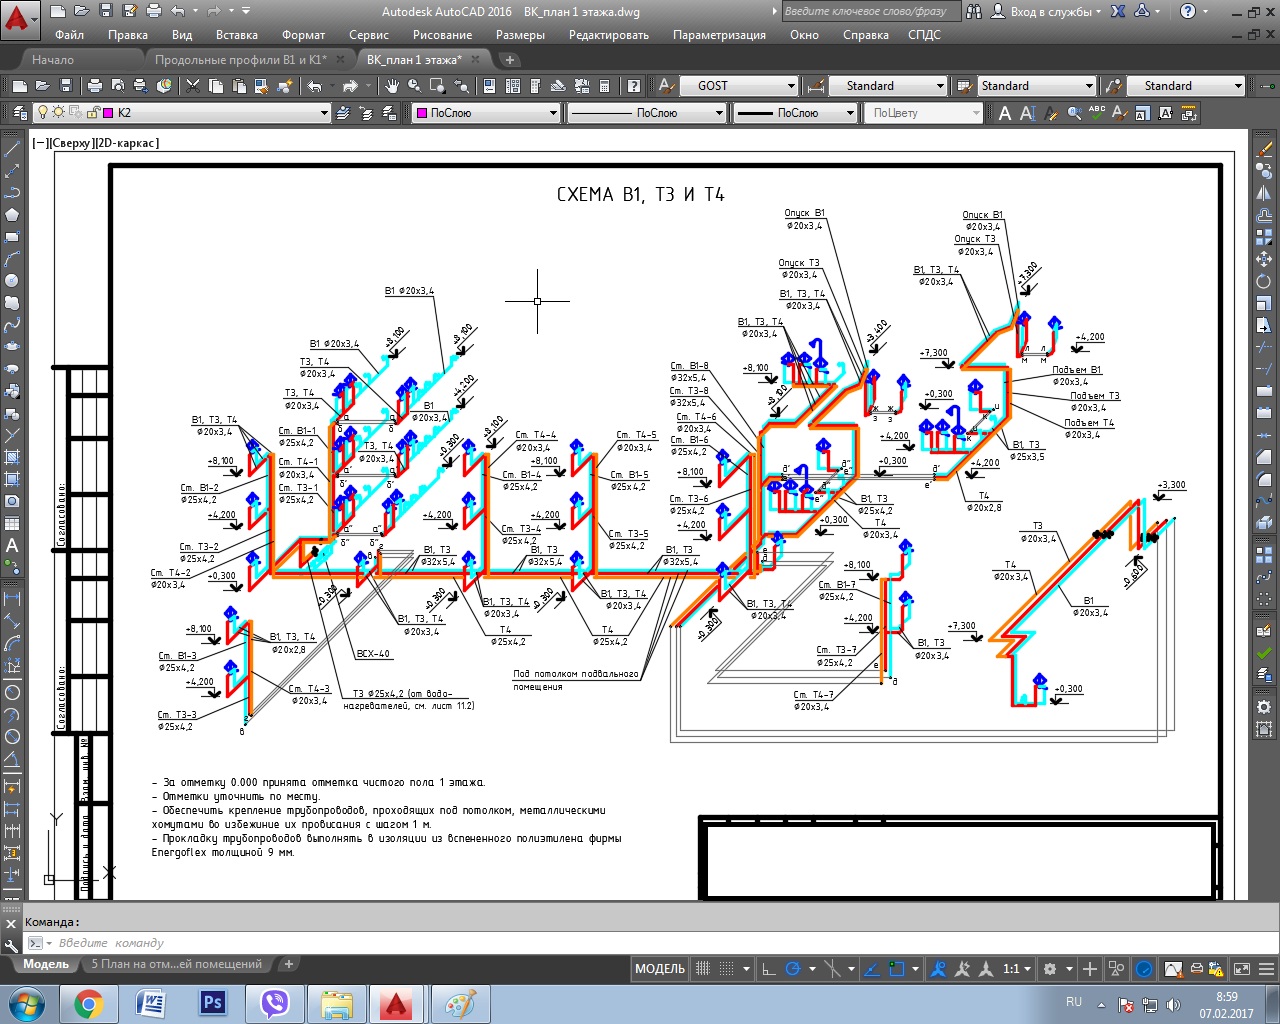Screen dimensions: 1280x1024
Task: Open Google Chrome from the taskbar
Action: (x=88, y=1004)
